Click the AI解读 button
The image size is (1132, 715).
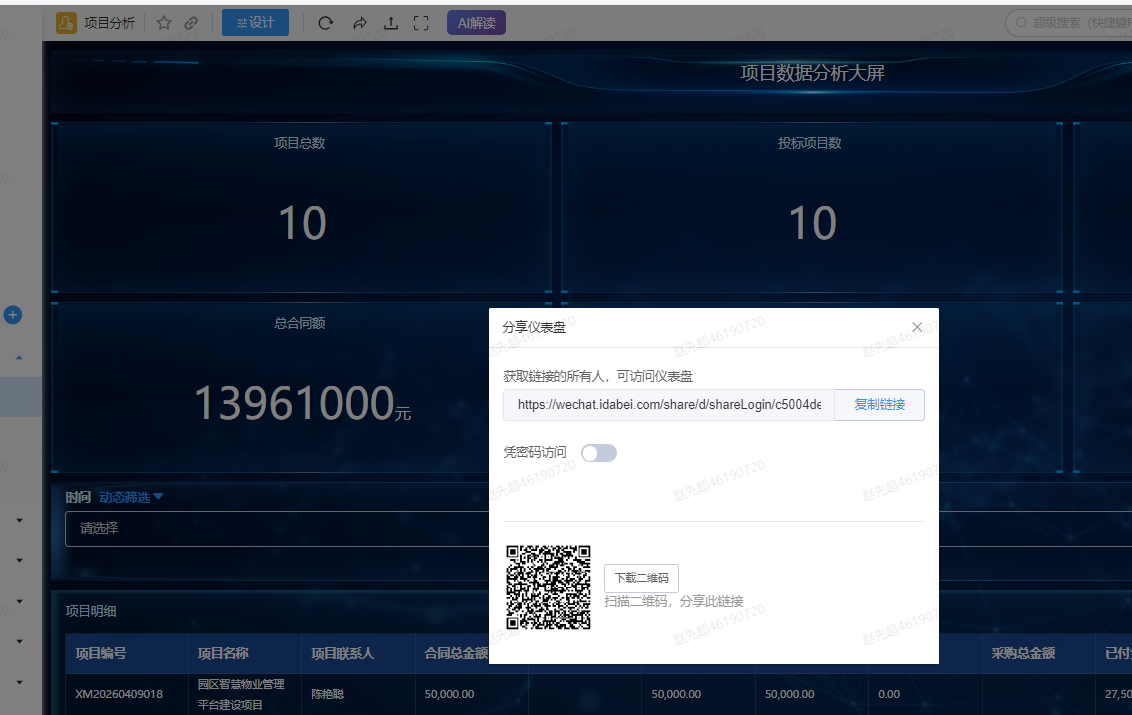pos(476,23)
